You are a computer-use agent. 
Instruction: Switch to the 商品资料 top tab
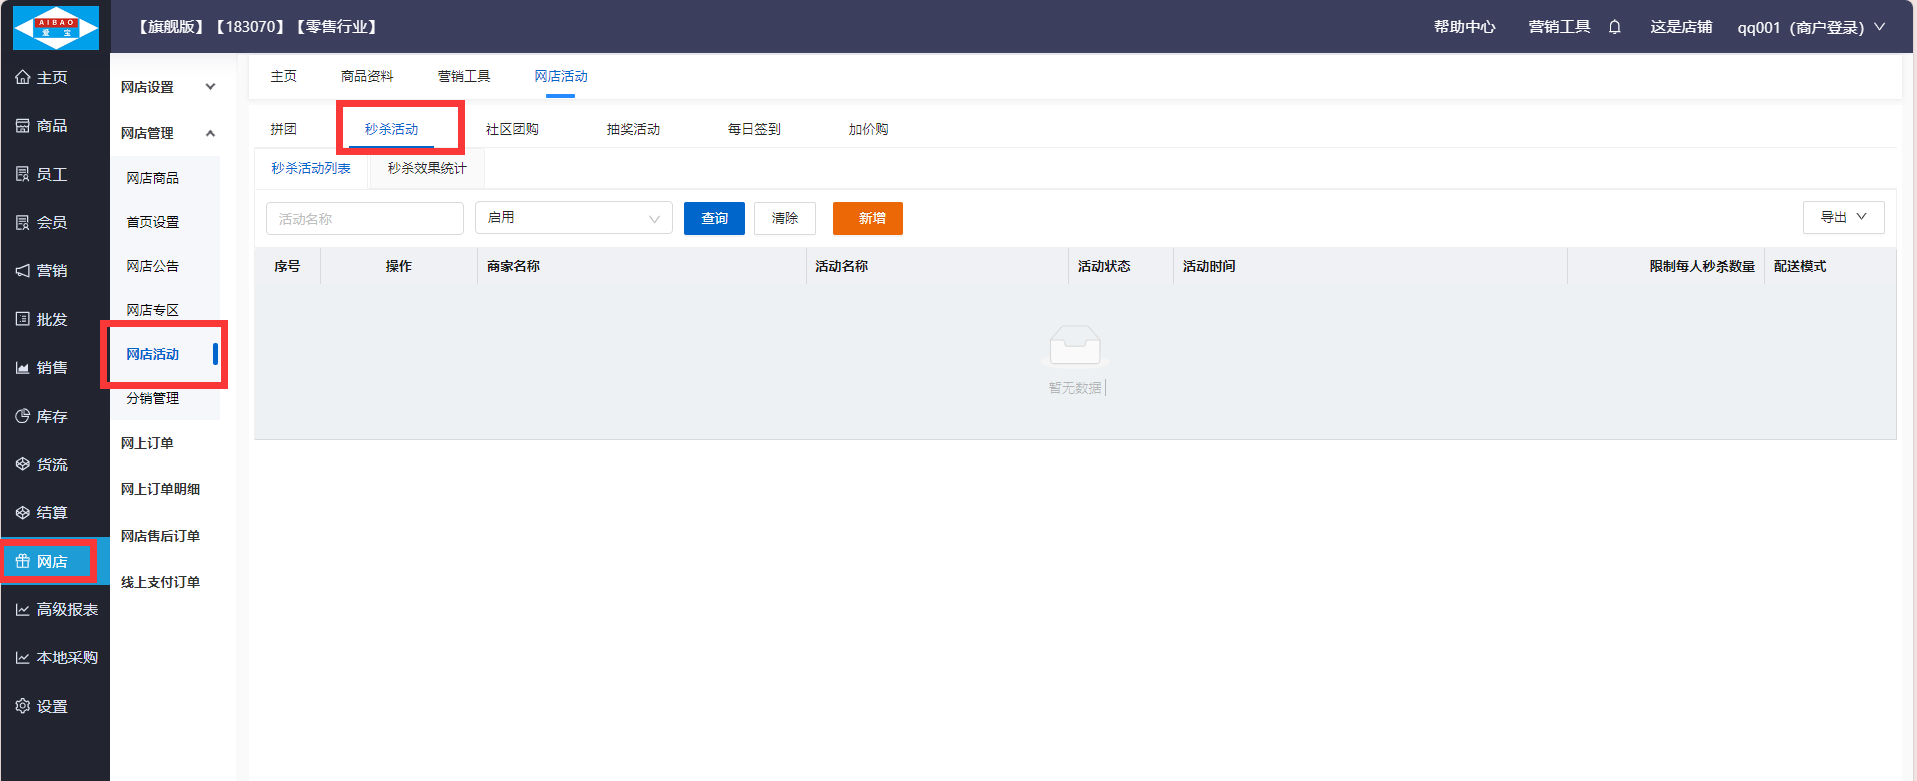pyautogui.click(x=367, y=76)
